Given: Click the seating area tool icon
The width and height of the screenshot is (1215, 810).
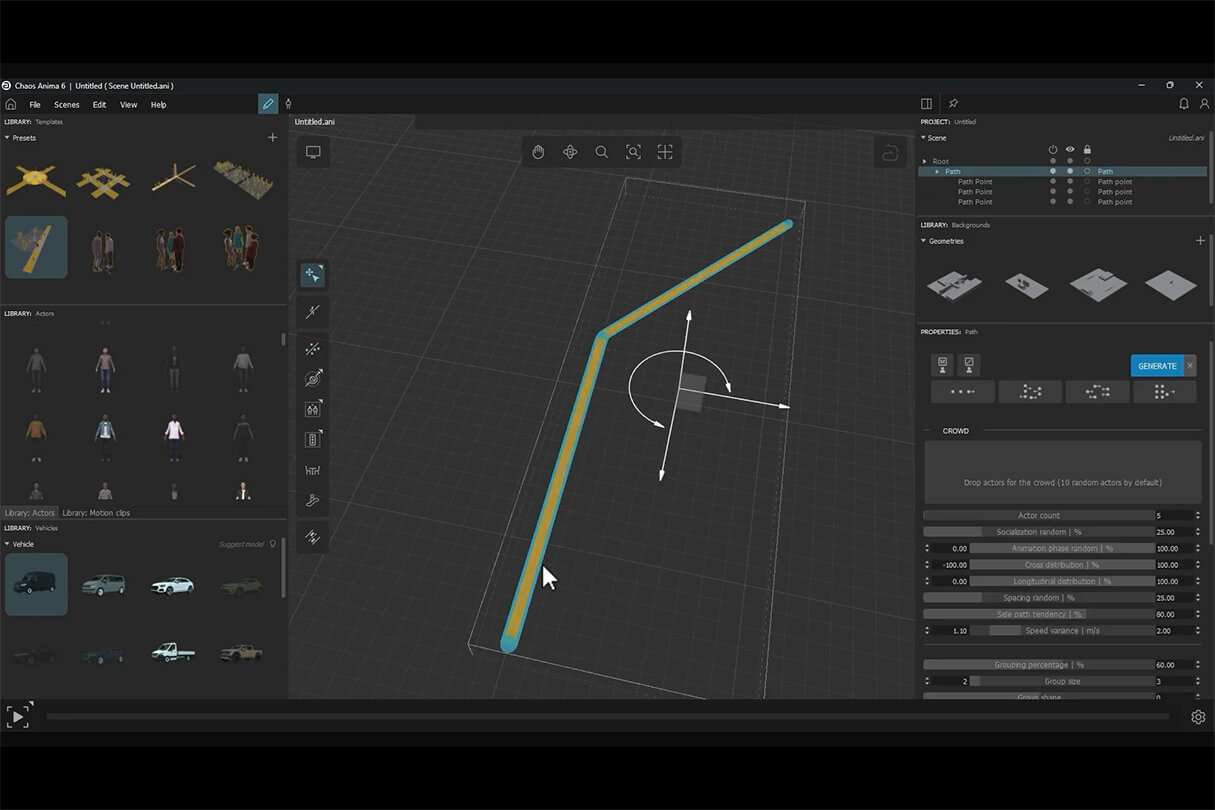Looking at the screenshot, I should click(313, 470).
